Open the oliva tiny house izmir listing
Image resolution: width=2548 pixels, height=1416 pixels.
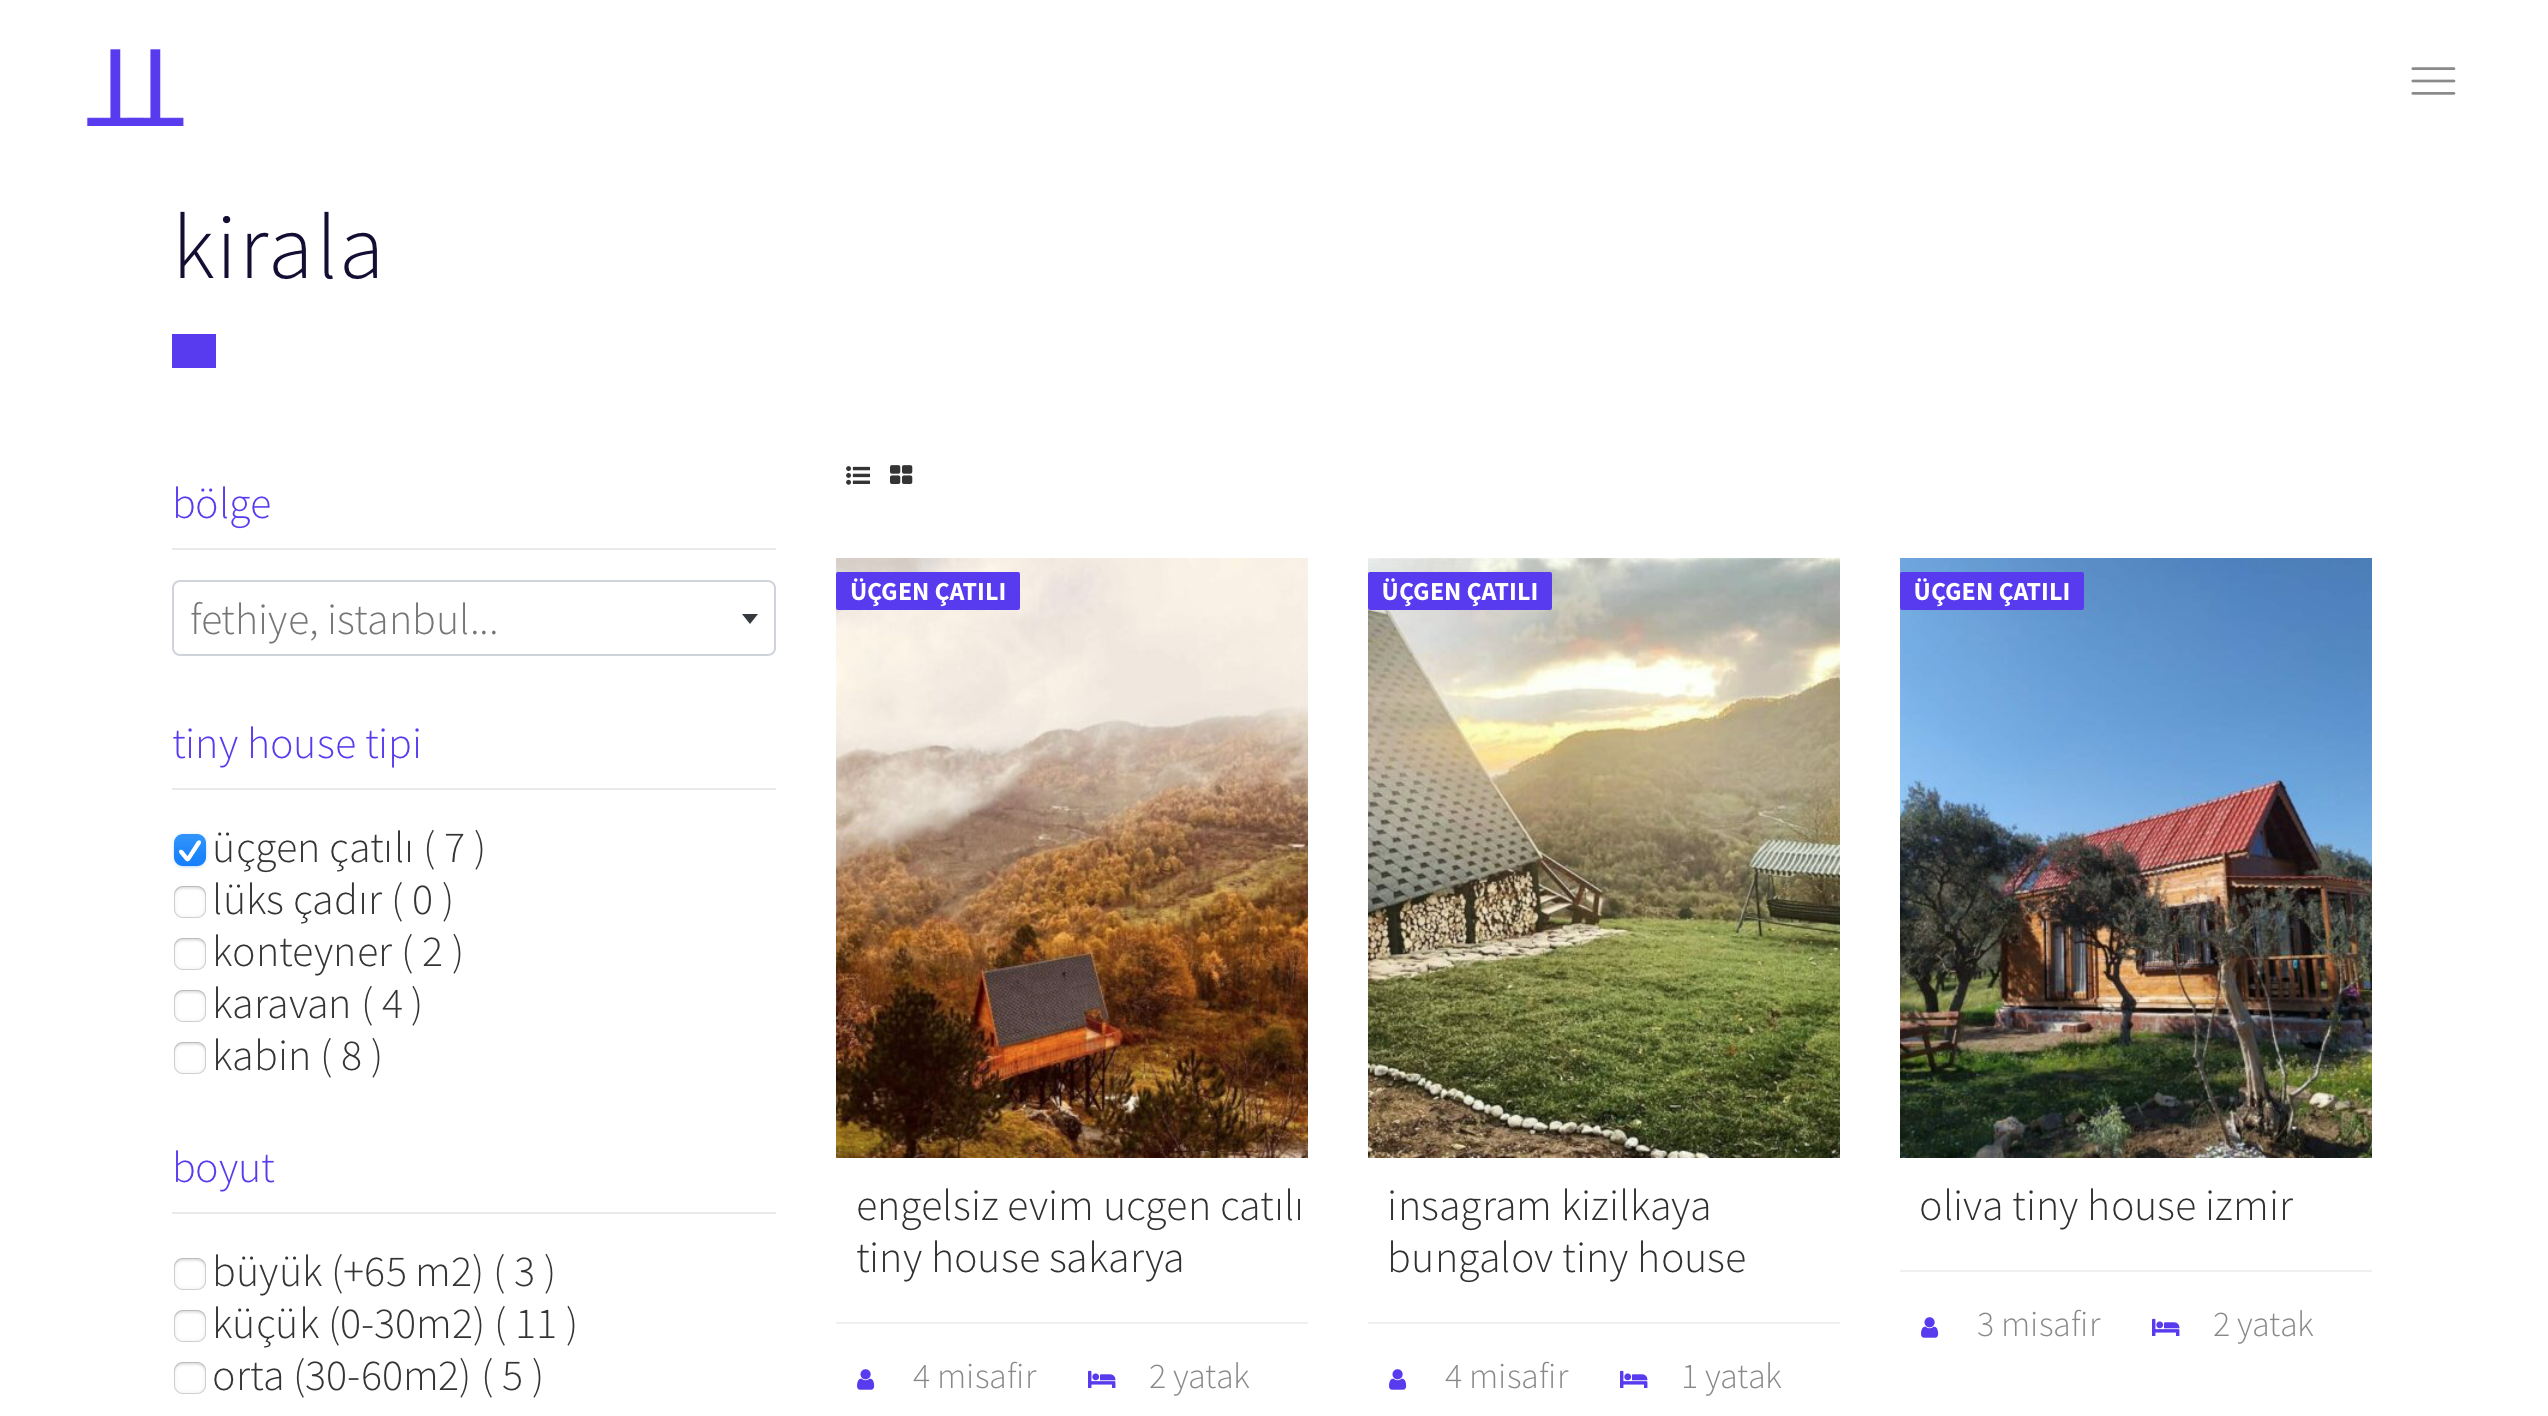pos(2108,1206)
